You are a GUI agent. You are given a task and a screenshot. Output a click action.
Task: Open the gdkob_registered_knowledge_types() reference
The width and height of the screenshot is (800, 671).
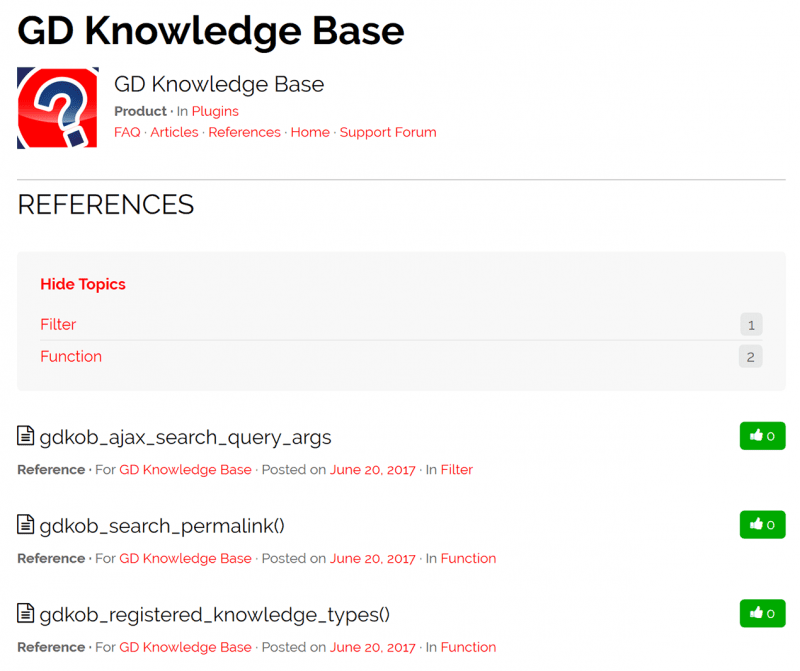[214, 615]
